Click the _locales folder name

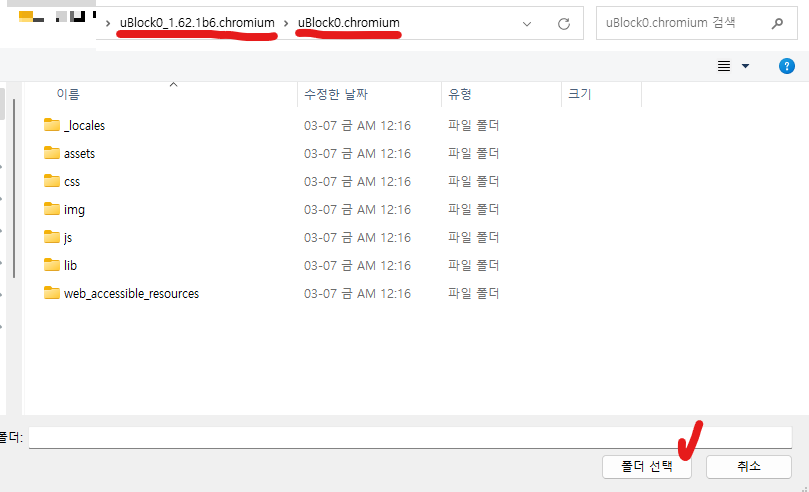pyautogui.click(x=84, y=125)
